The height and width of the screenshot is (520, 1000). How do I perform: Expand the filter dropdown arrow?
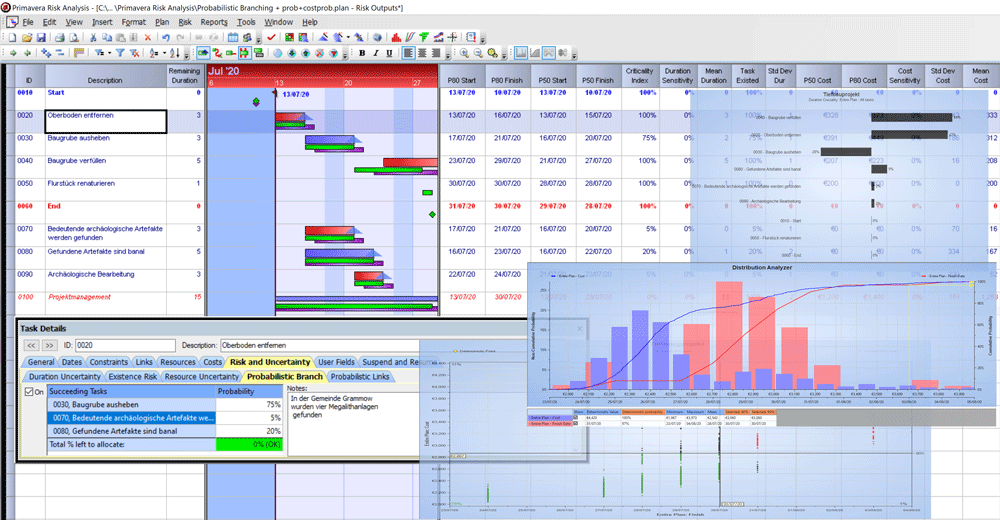click(109, 52)
